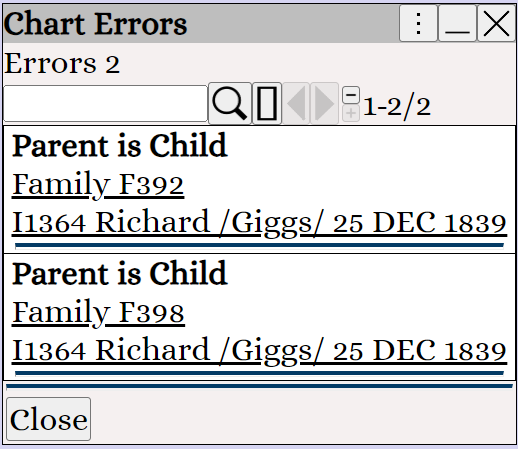This screenshot has width=518, height=449.
Task: Decrease page size with minus button
Action: tap(351, 95)
